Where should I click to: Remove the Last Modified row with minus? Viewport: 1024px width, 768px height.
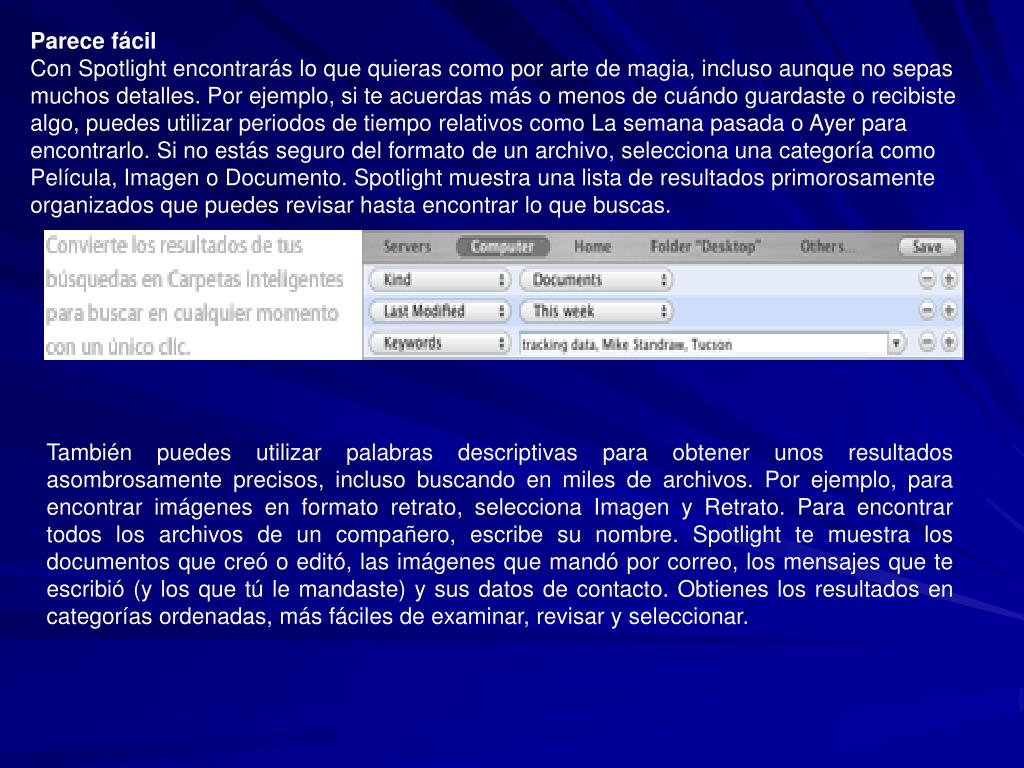point(927,310)
